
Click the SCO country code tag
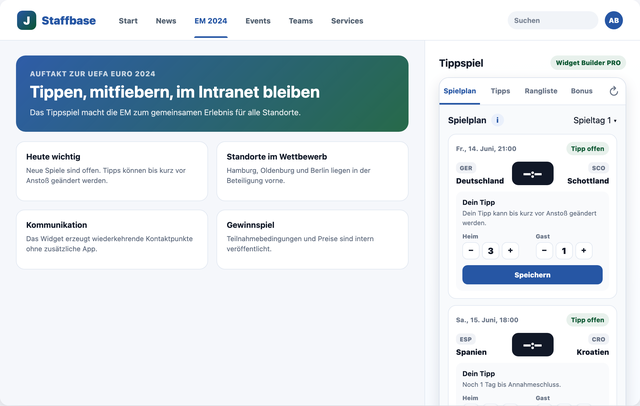[598, 168]
